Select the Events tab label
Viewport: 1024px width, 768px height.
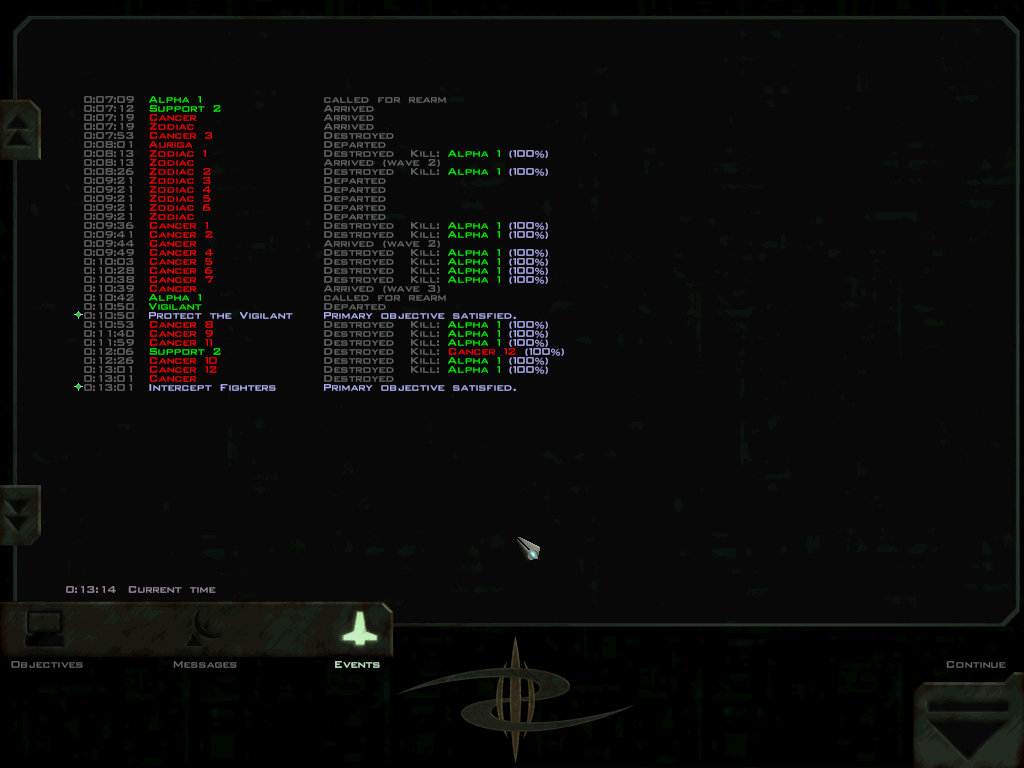pyautogui.click(x=357, y=665)
